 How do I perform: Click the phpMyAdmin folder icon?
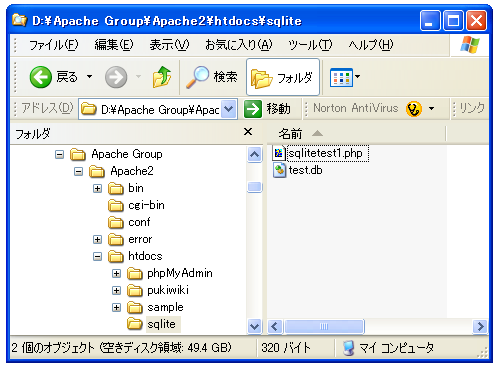[x=135, y=273]
